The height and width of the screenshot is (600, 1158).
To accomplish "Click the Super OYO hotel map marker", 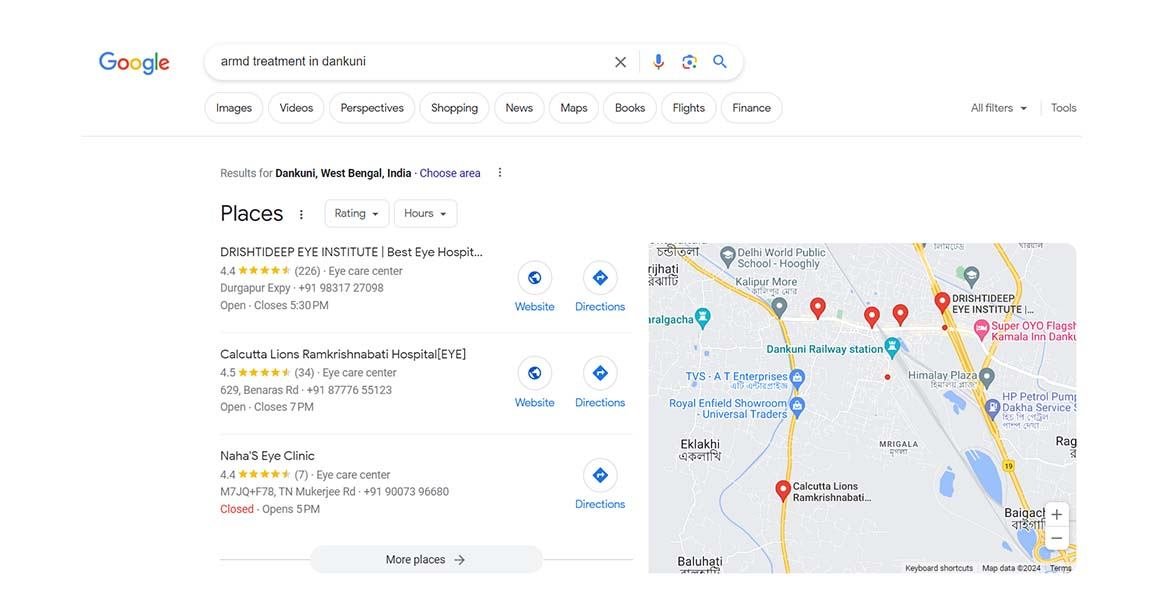I will click(x=981, y=330).
